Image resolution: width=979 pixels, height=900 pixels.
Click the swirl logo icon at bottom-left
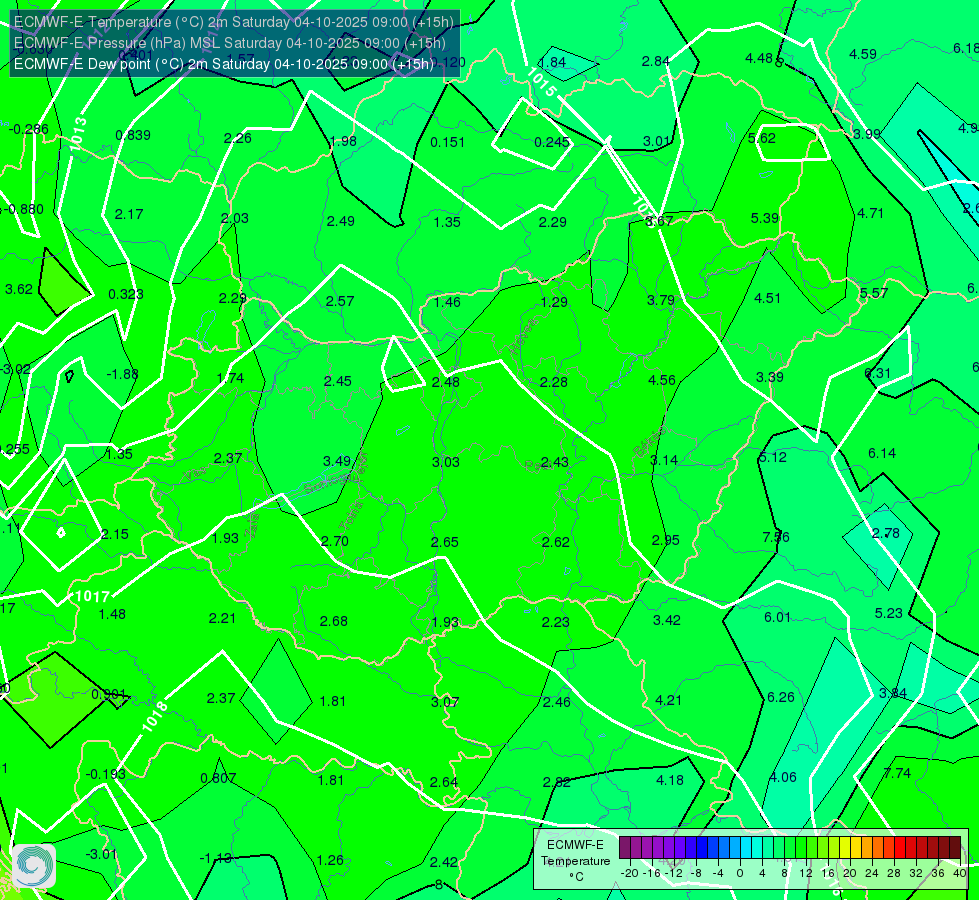[34, 866]
